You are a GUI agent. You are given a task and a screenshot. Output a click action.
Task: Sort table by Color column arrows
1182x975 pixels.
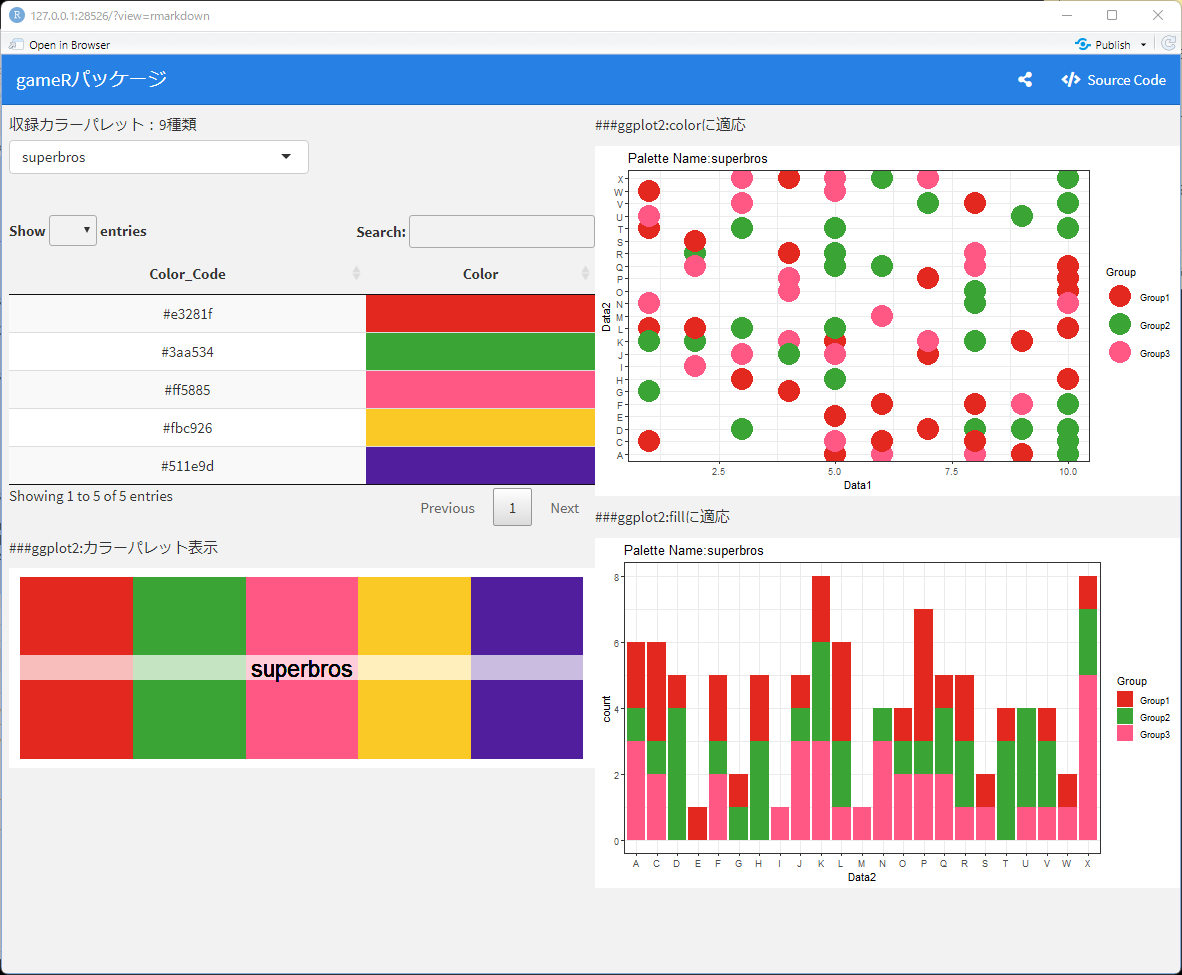point(585,274)
